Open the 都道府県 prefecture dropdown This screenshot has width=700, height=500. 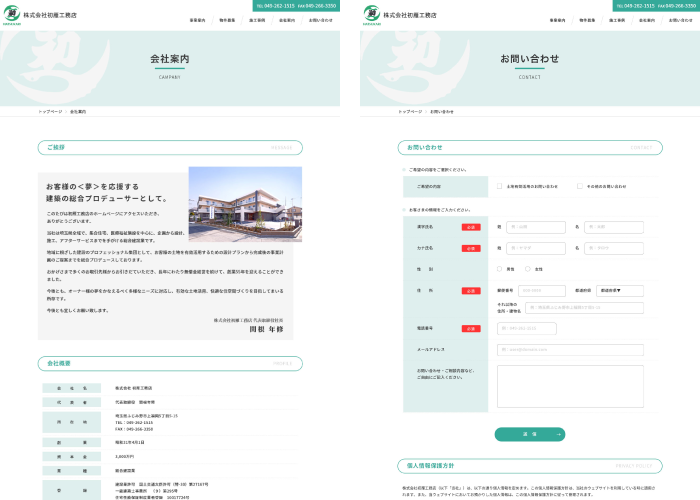tap(620, 291)
